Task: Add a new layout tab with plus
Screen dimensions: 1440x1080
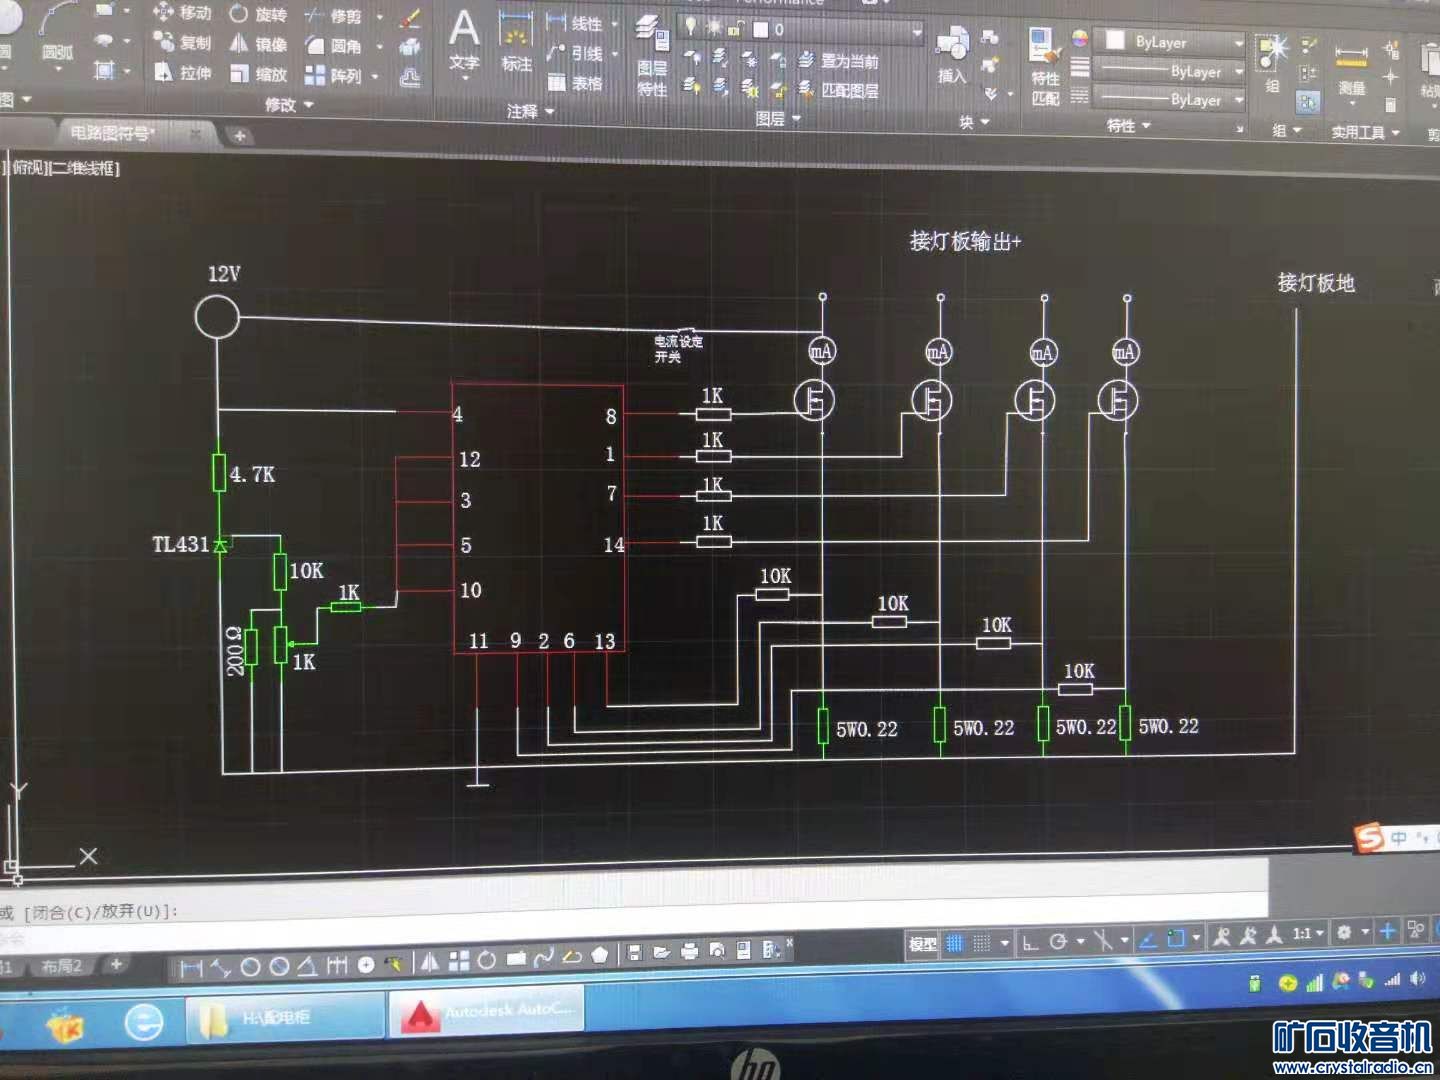Action: click(x=116, y=965)
